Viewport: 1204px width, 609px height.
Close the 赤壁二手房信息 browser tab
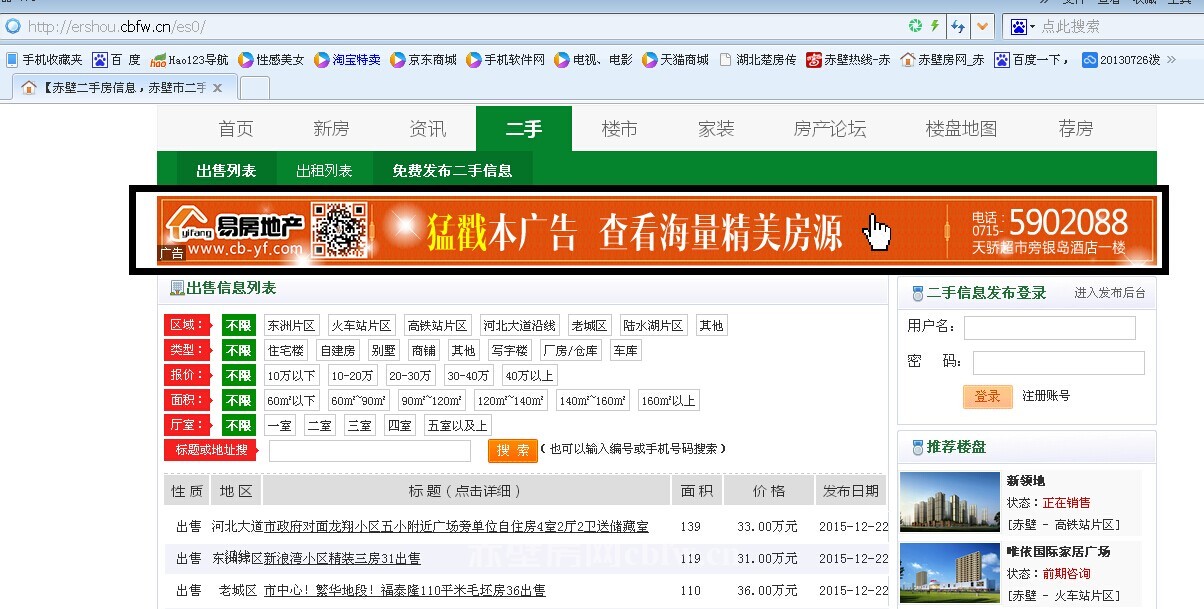click(x=218, y=88)
